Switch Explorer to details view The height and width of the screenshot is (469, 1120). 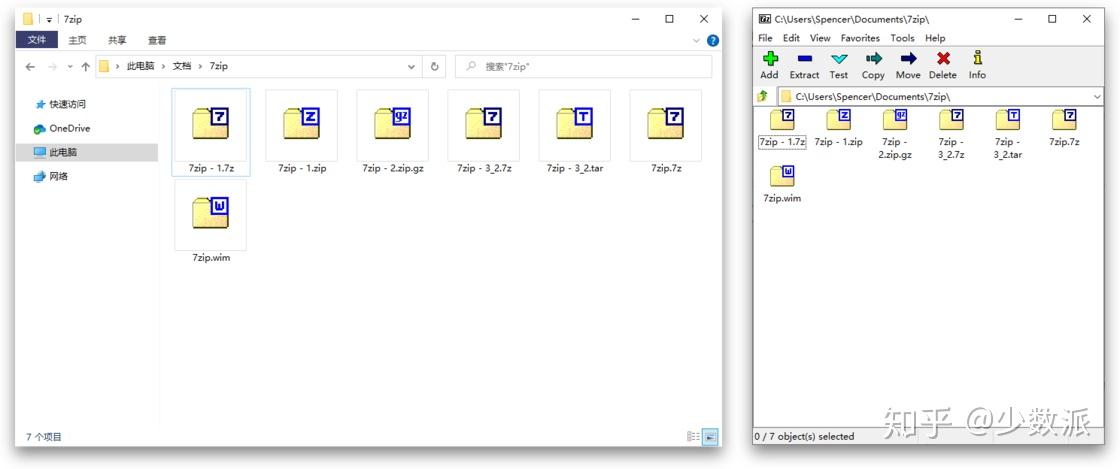tap(693, 436)
